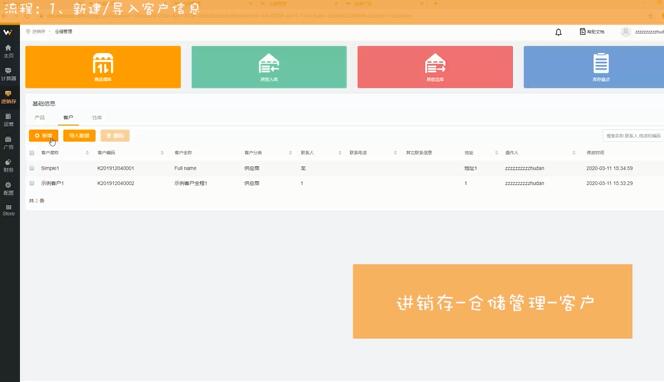Click the orange 新增 add button

click(44, 136)
